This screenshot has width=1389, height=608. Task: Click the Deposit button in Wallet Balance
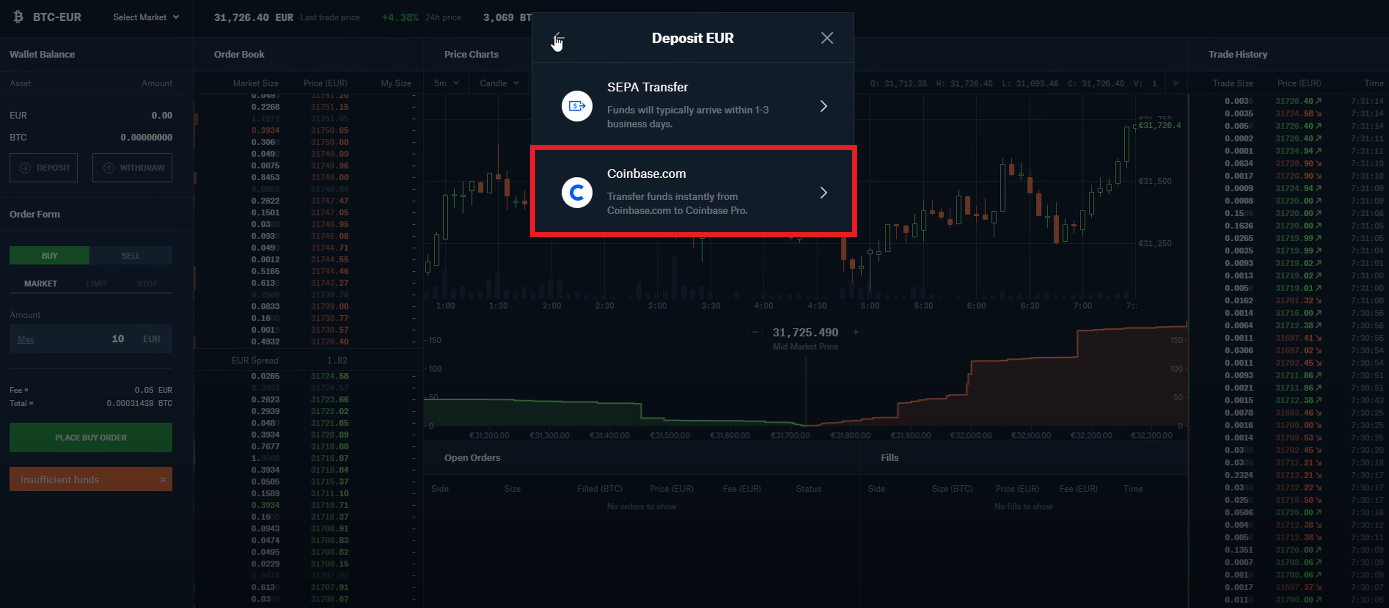[x=44, y=168]
